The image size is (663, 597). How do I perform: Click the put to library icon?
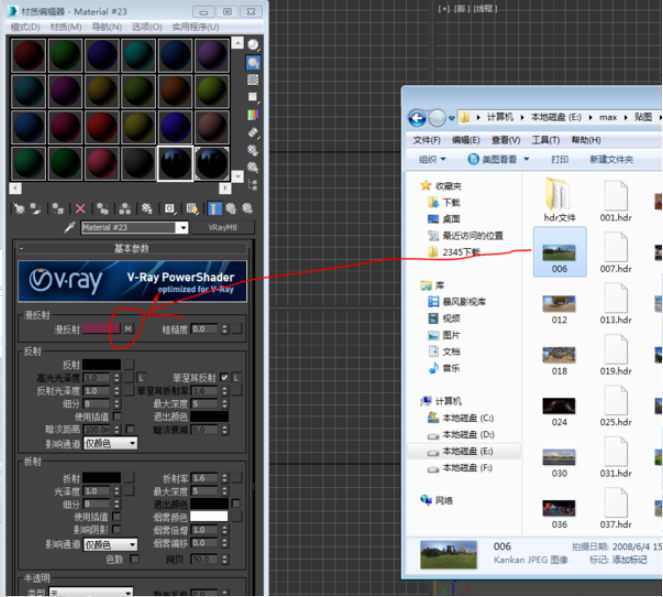147,208
